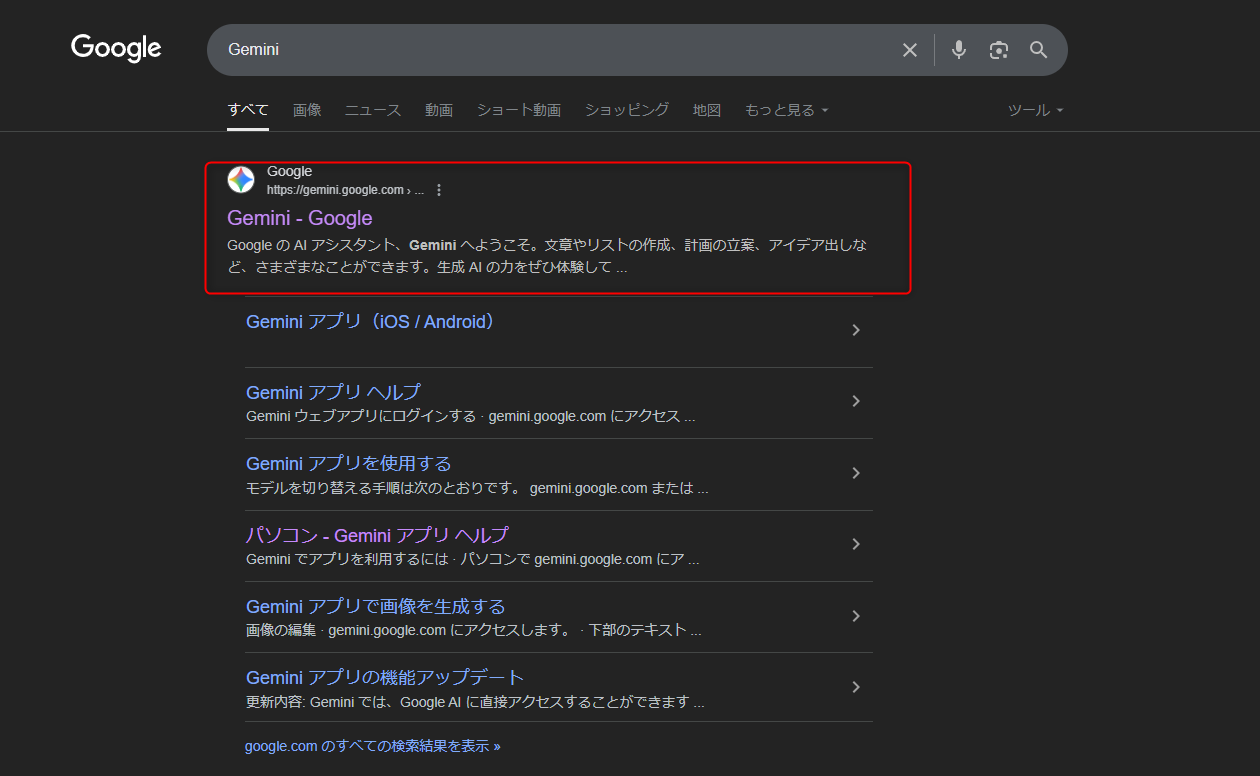Image resolution: width=1260 pixels, height=776 pixels.
Task: Click the Gemini favicon on the top result
Action: click(240, 179)
